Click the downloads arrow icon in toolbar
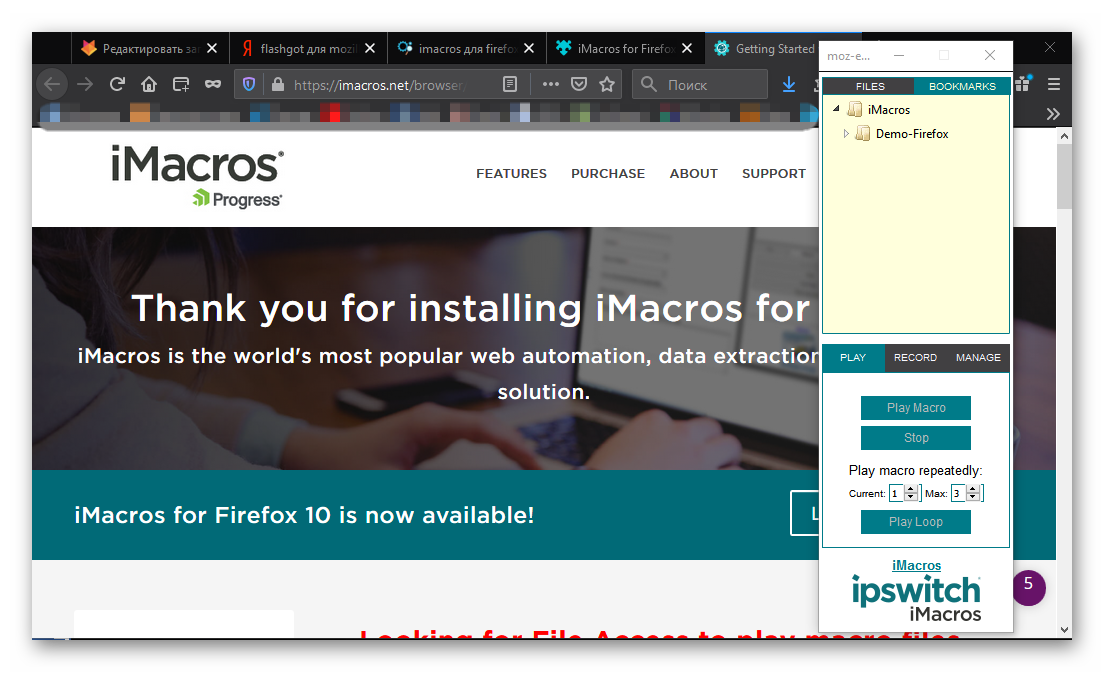The width and height of the screenshot is (1104, 691). coord(789,85)
